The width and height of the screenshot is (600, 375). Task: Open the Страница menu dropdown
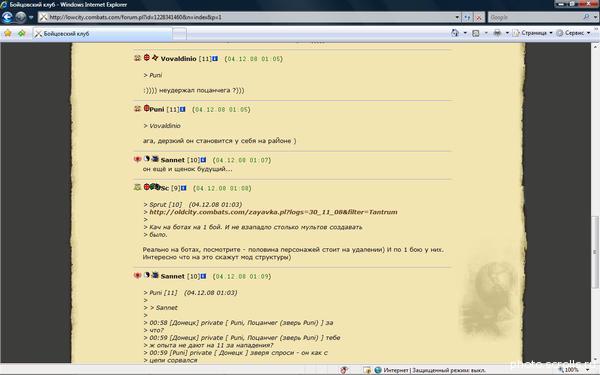point(533,33)
